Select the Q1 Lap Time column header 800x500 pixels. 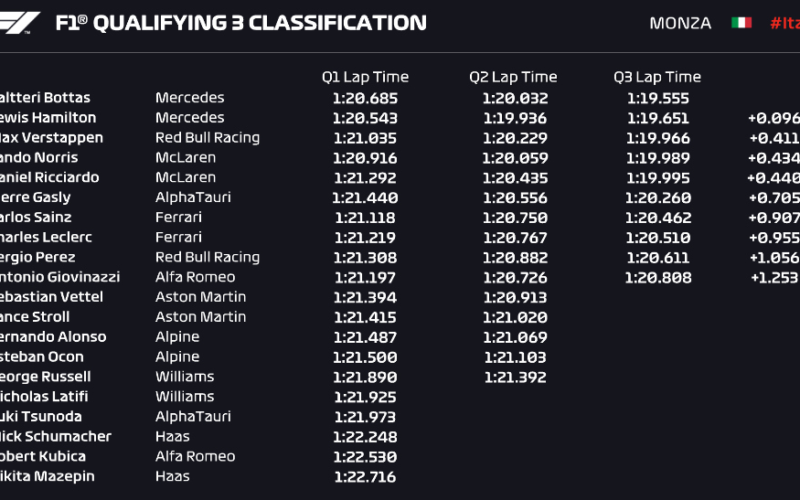tap(365, 77)
